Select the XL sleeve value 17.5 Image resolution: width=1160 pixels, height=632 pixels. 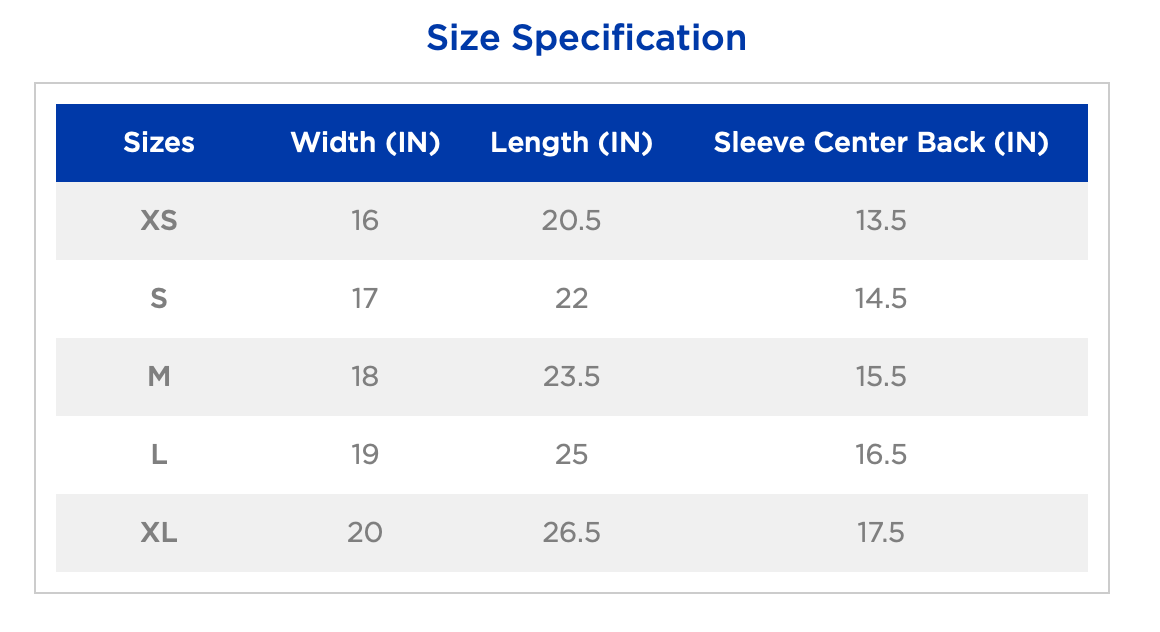pyautogui.click(x=881, y=533)
